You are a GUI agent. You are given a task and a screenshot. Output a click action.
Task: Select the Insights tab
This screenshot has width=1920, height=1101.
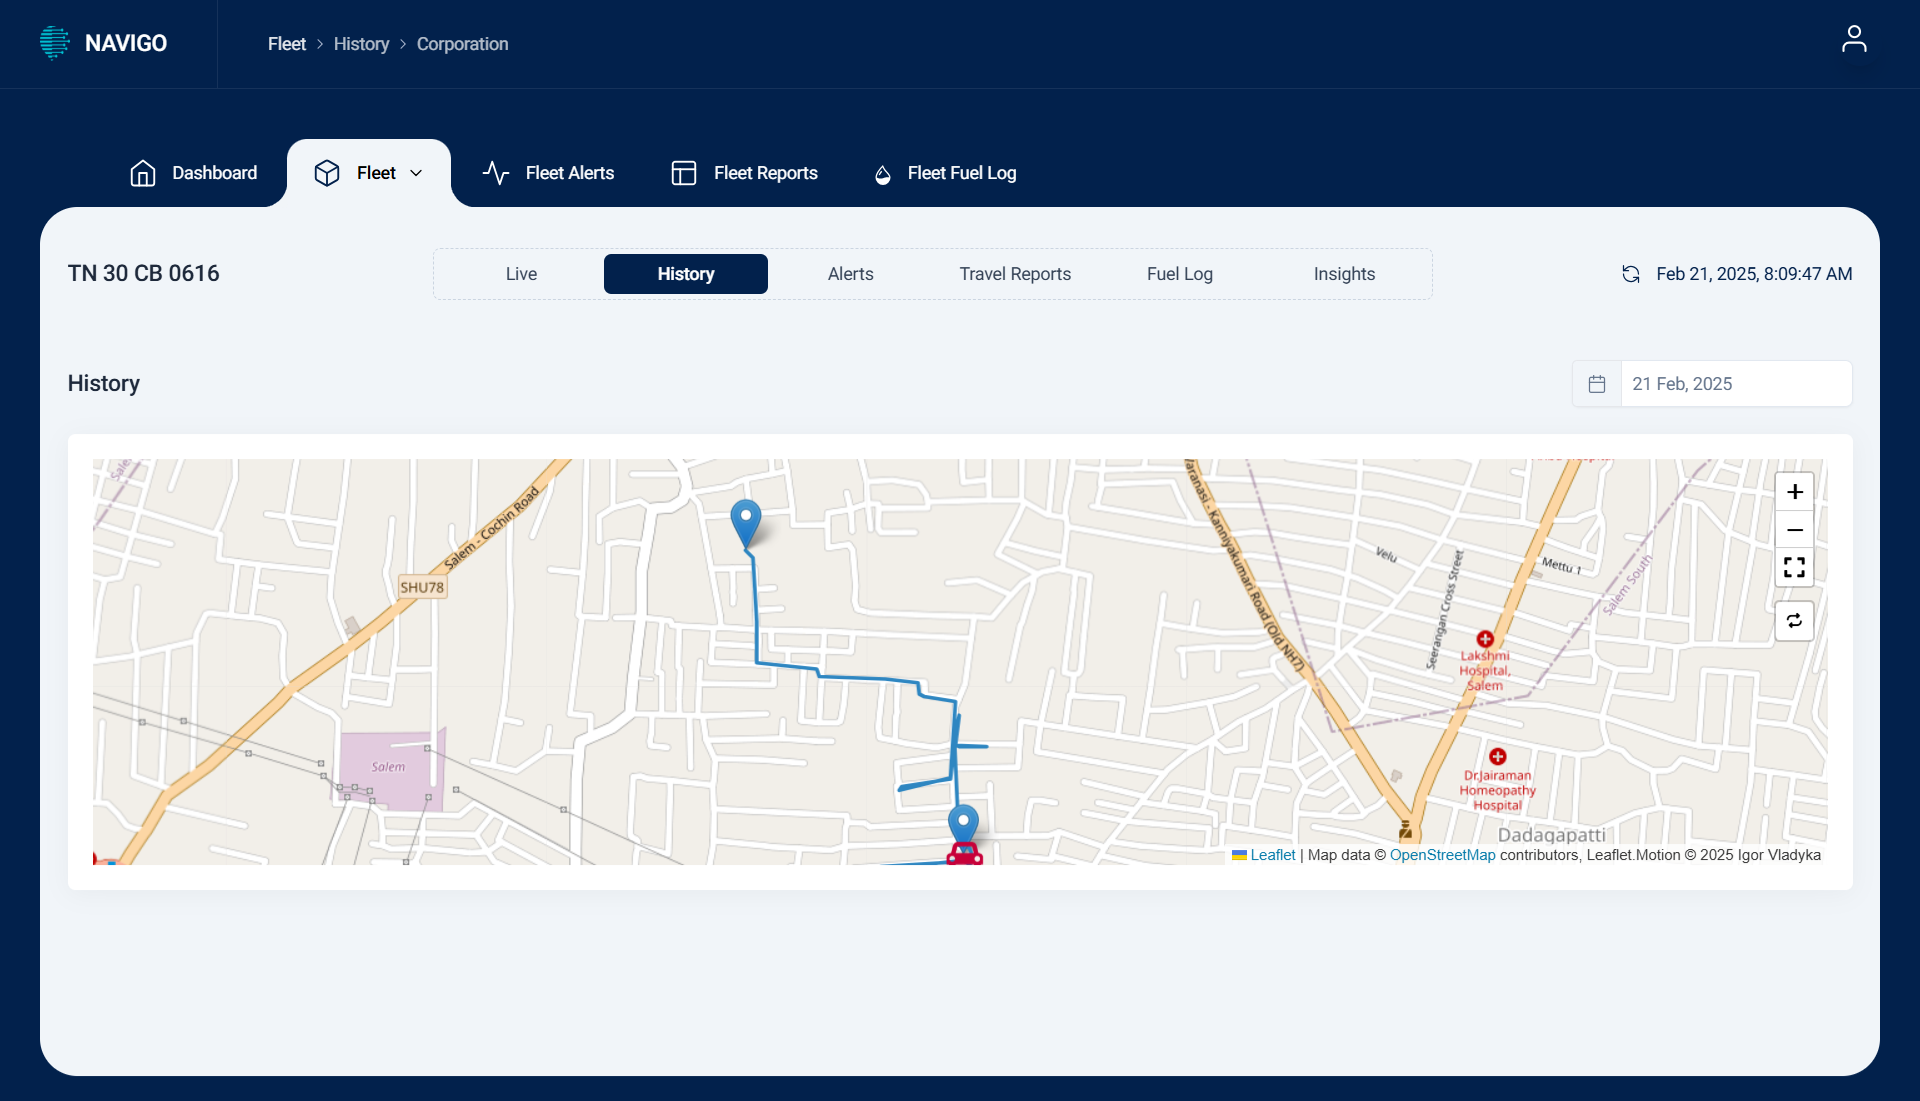coord(1343,274)
